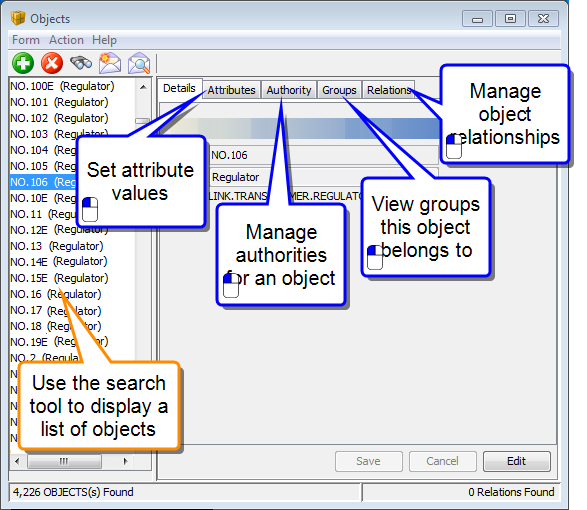Click the Save button
The width and height of the screenshot is (587, 510).
tap(368, 461)
